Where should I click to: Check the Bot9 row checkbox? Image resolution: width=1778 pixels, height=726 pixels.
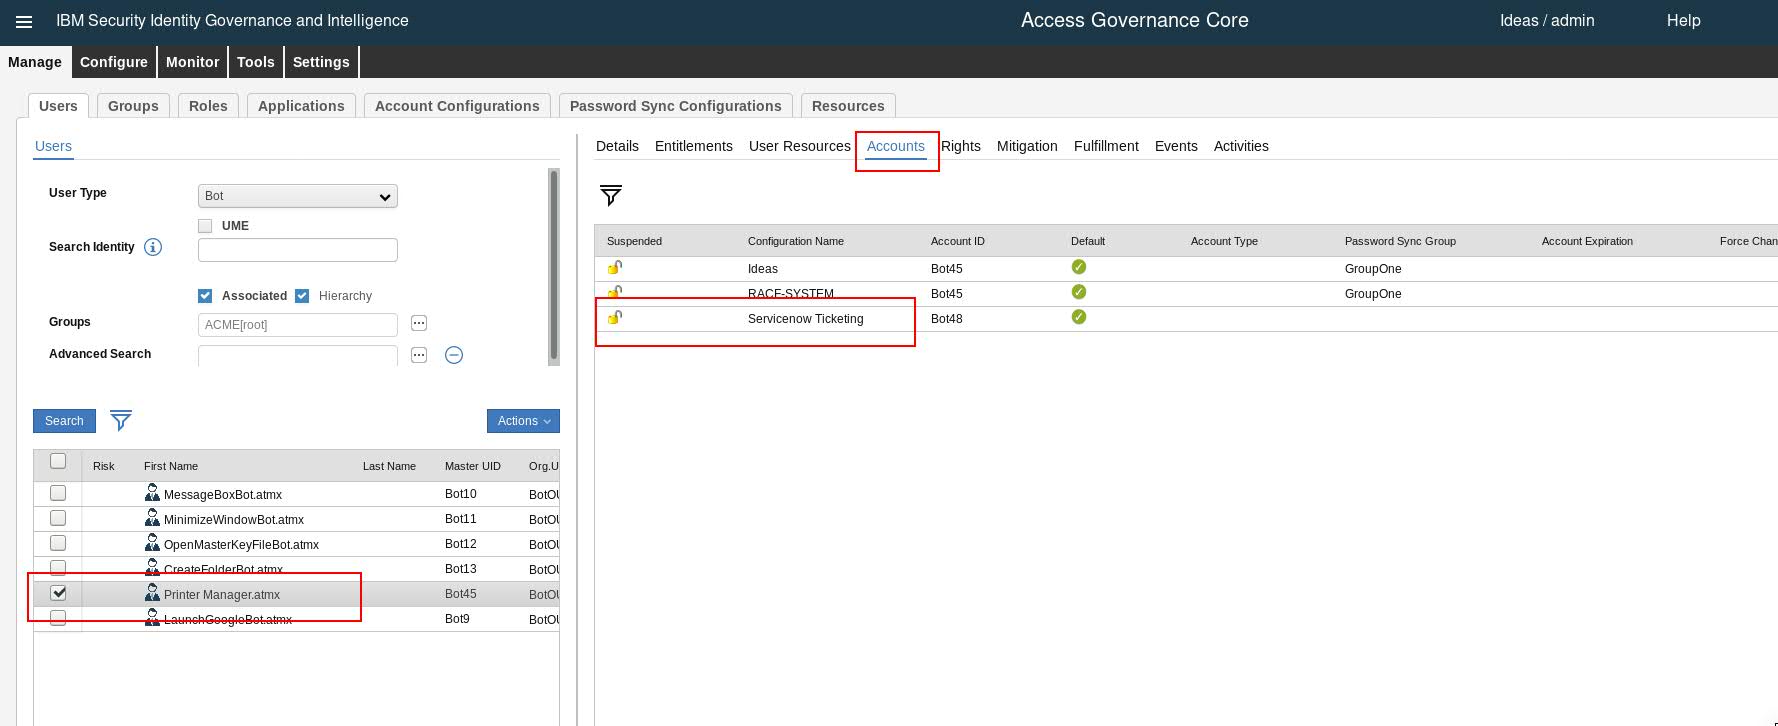[58, 618]
